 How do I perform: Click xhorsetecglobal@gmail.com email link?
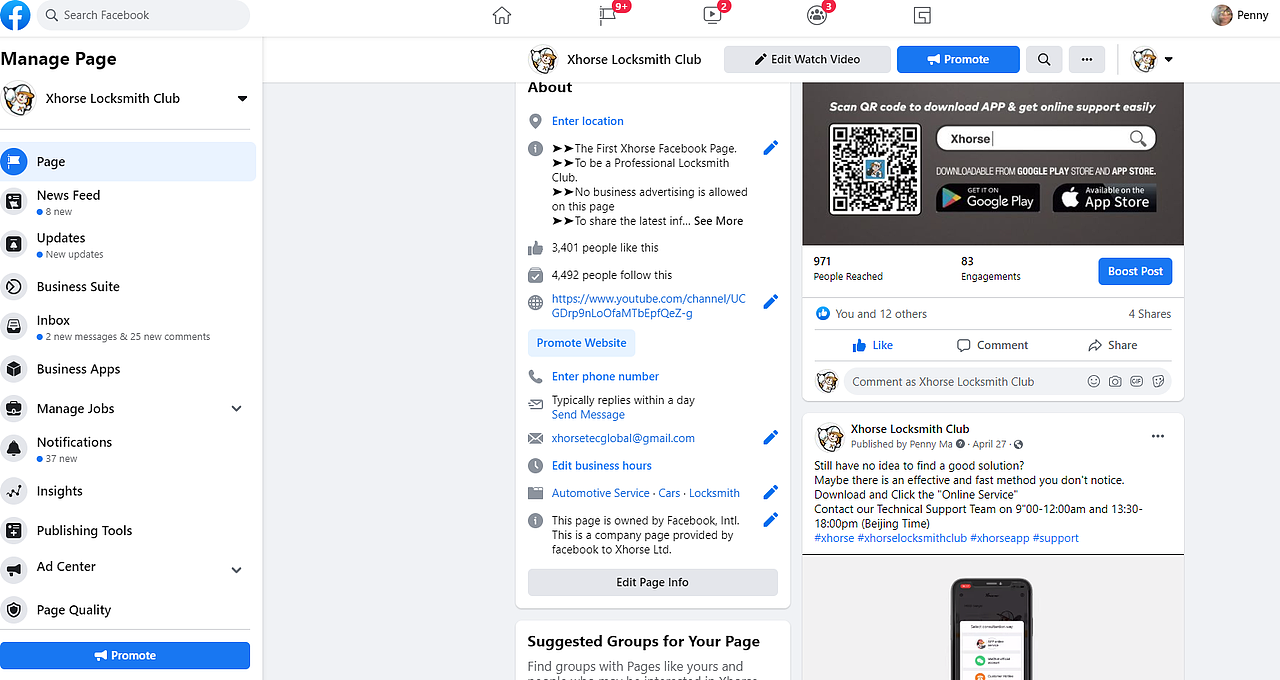coord(623,438)
